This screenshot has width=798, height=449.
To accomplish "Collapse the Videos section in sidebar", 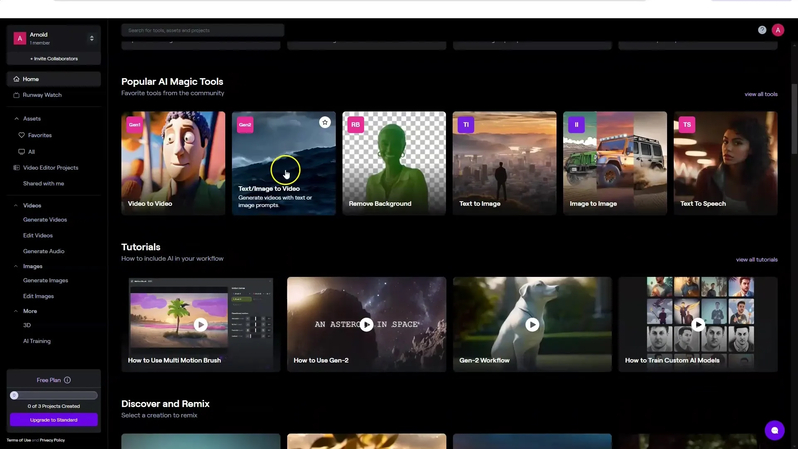I will [x=16, y=205].
